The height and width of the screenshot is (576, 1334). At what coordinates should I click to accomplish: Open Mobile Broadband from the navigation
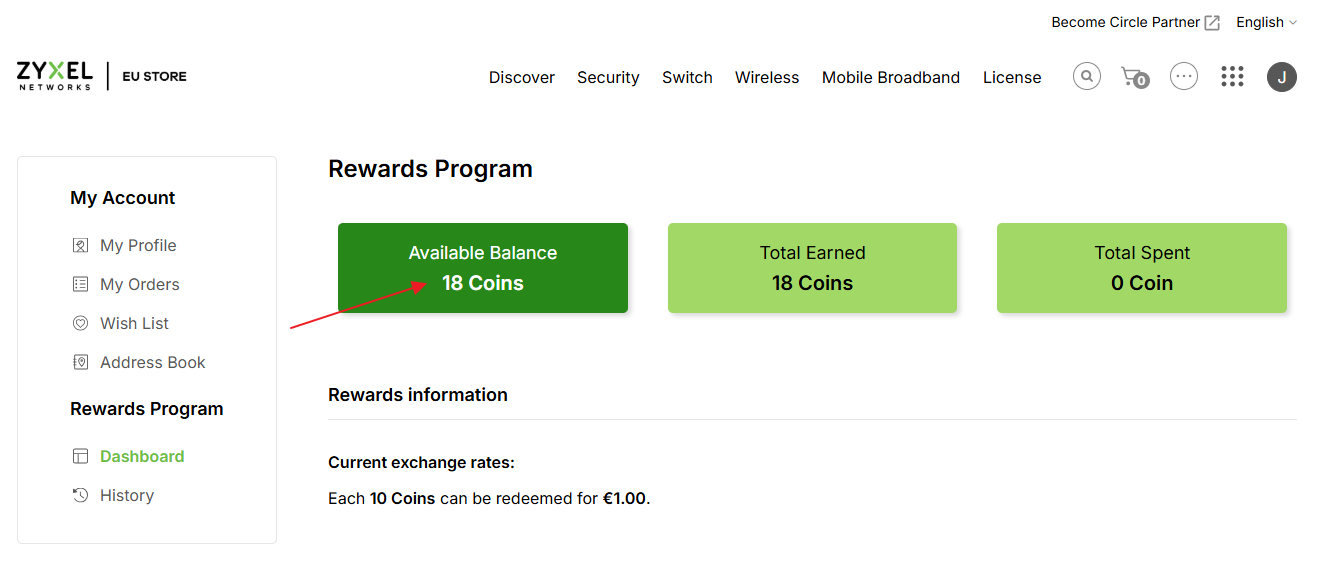pyautogui.click(x=891, y=77)
